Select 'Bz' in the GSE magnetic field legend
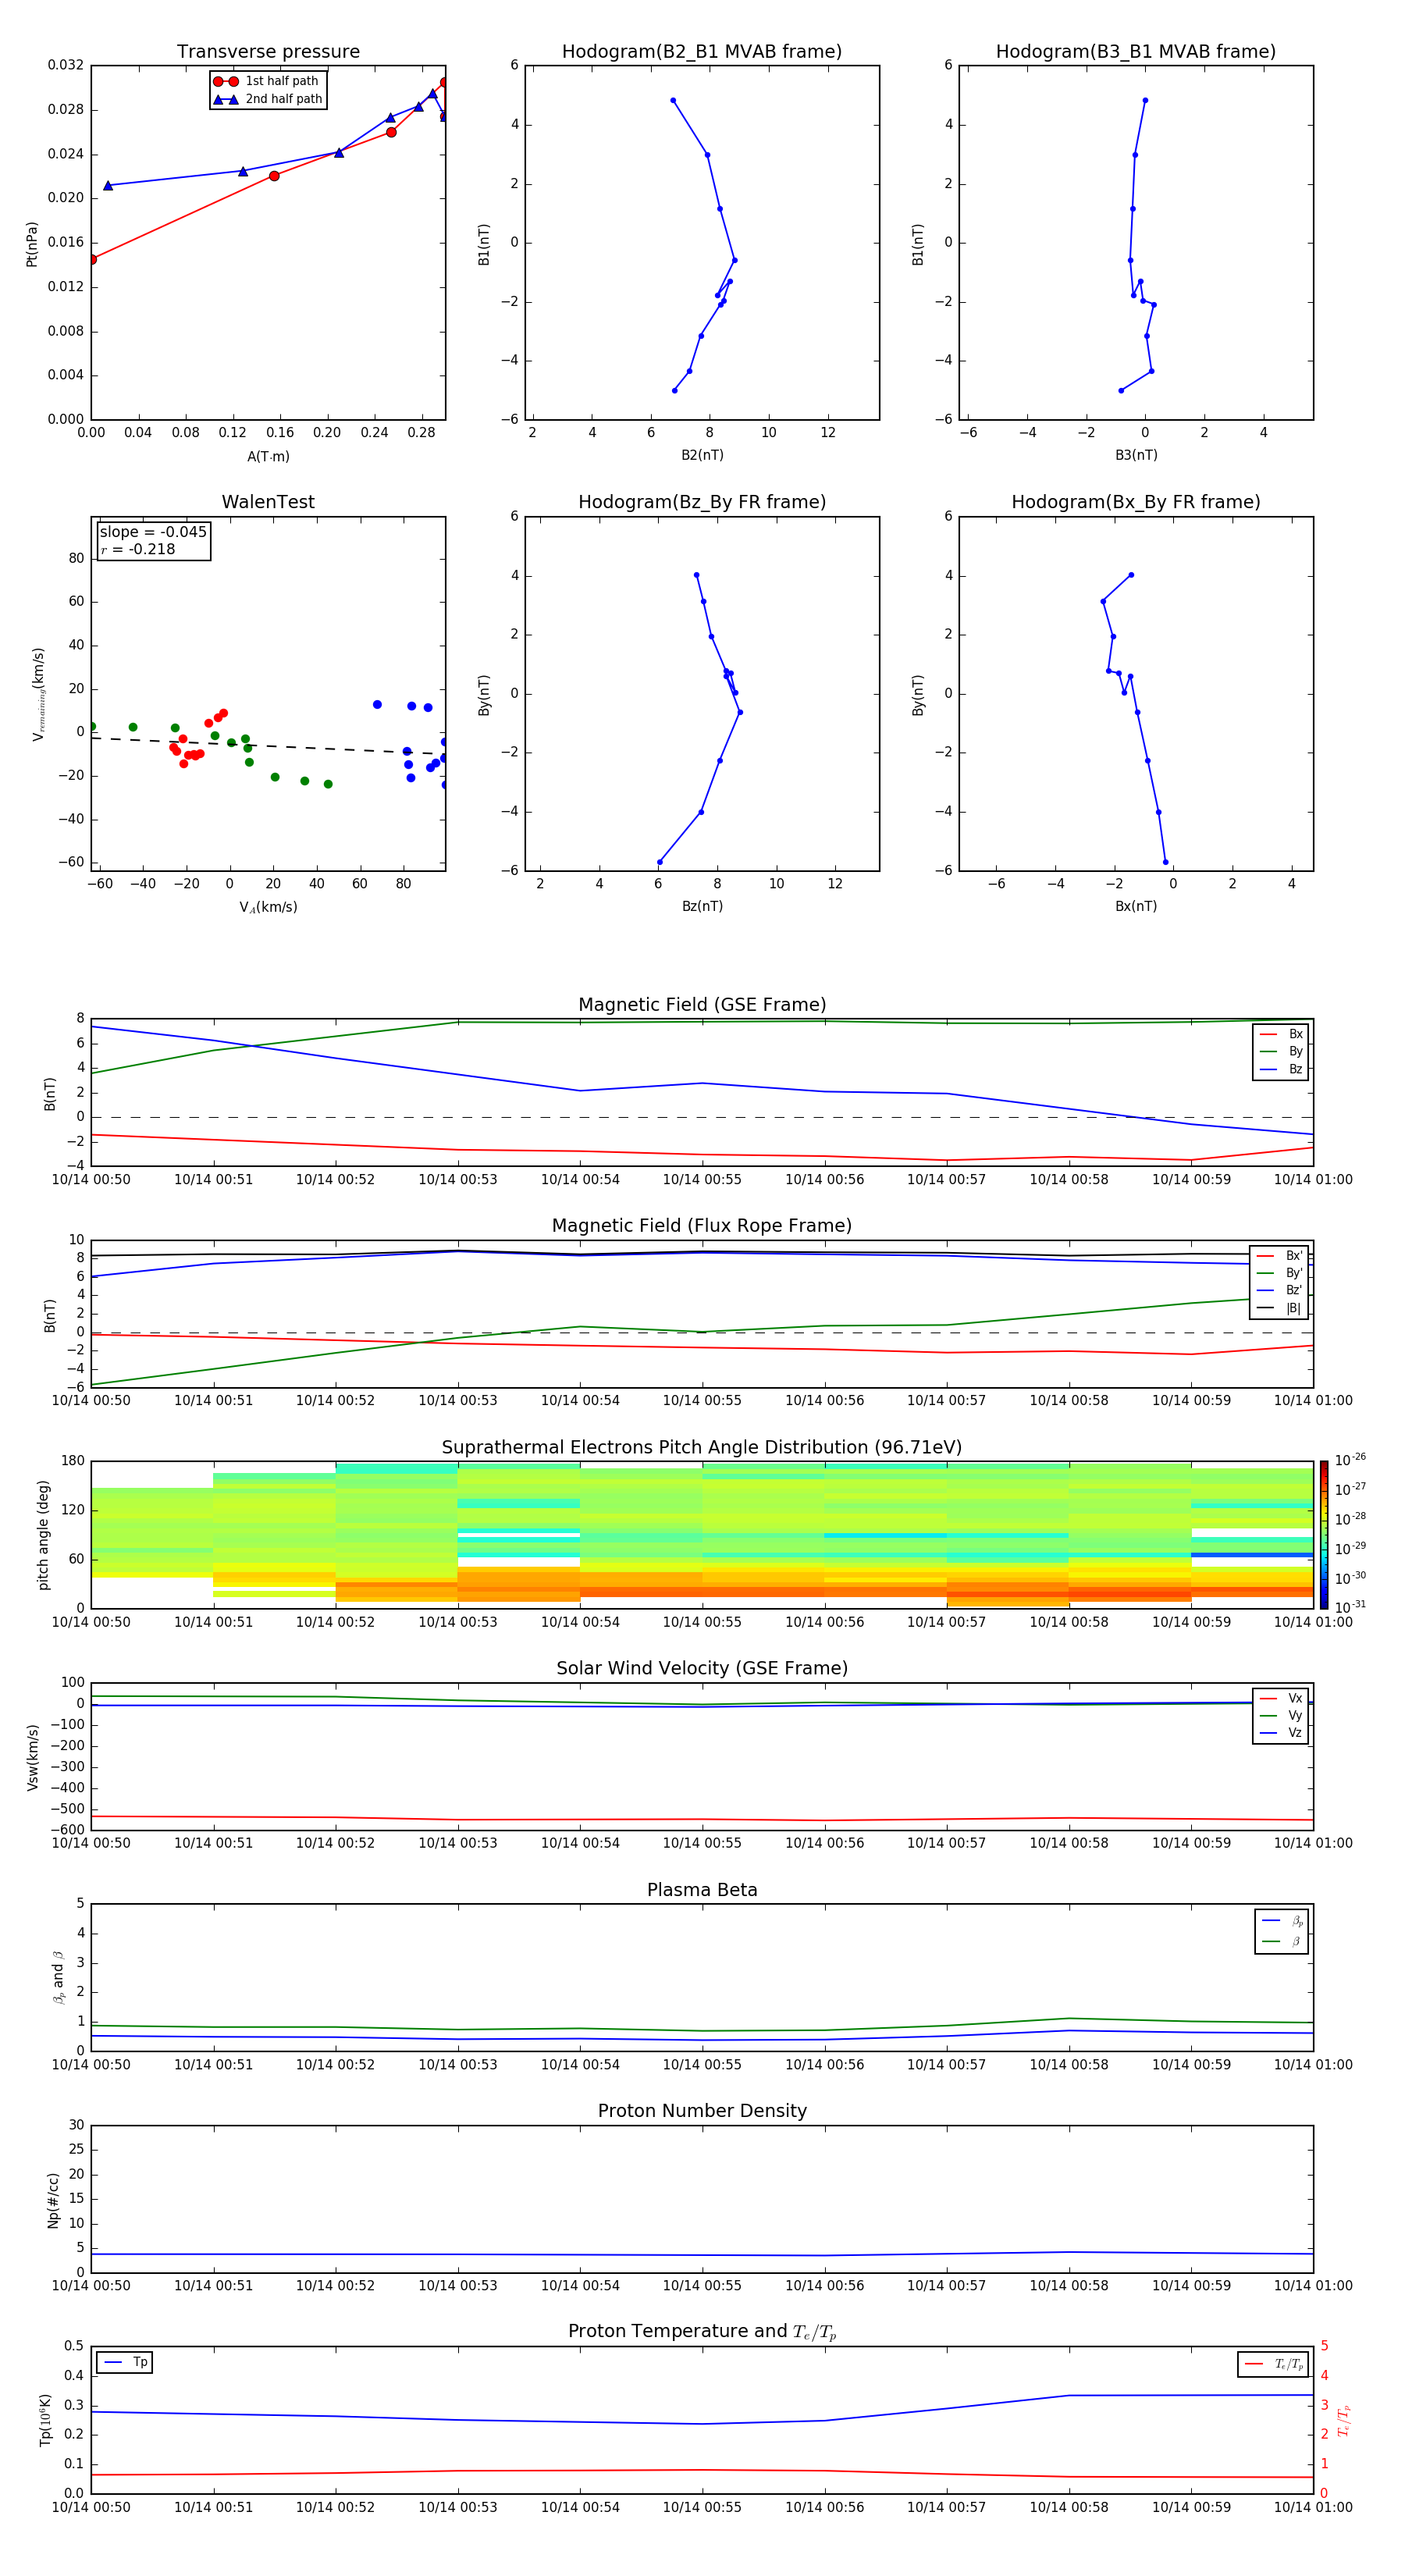This screenshot has width=1405, height=2576. click(x=1281, y=1069)
